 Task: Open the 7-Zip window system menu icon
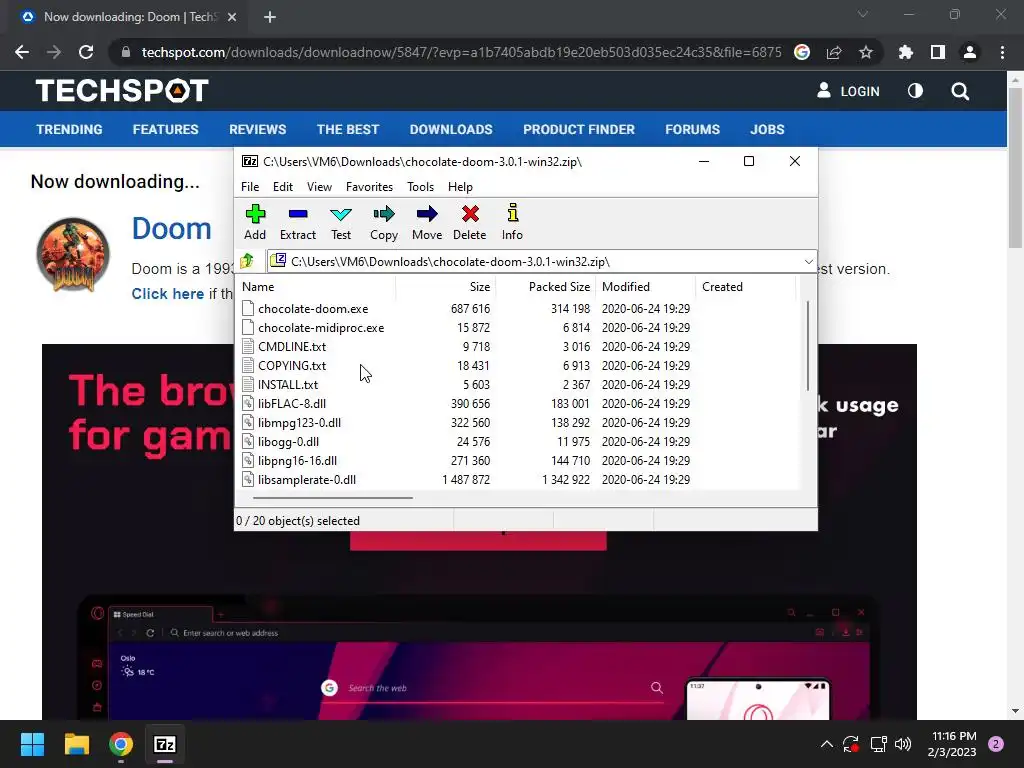pos(249,161)
